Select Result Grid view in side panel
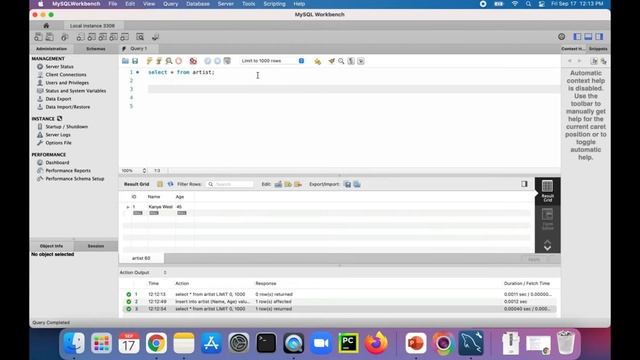This screenshot has height=360, width=640. [x=547, y=191]
